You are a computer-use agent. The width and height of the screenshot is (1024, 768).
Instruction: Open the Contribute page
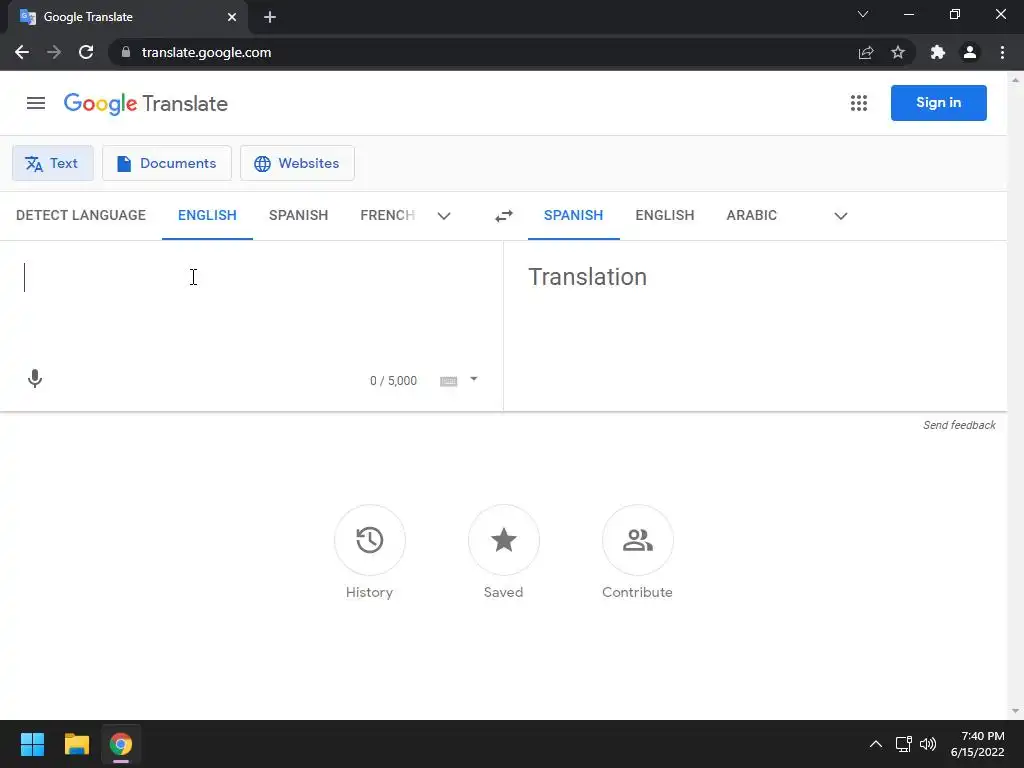click(x=637, y=540)
